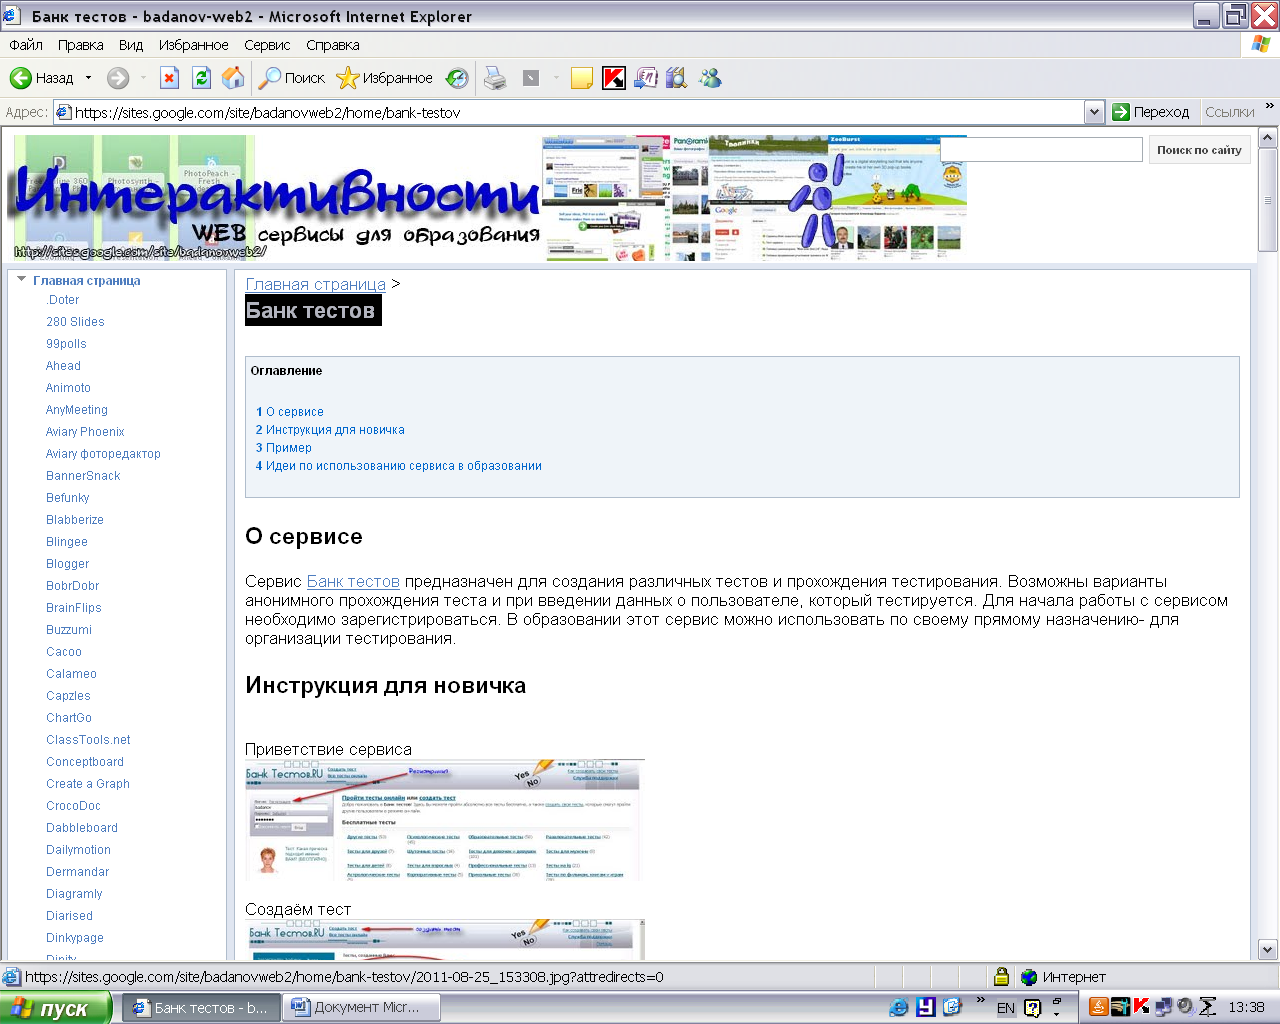Open the Избранное menu
This screenshot has height=1024, width=1280.
[x=193, y=45]
